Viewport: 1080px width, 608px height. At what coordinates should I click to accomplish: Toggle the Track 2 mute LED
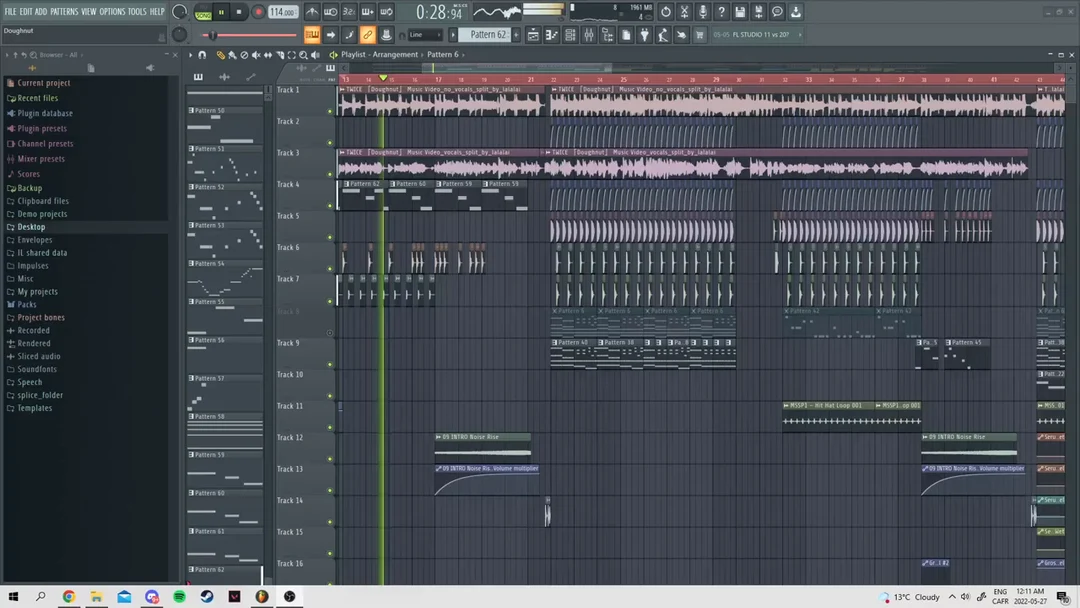click(330, 143)
